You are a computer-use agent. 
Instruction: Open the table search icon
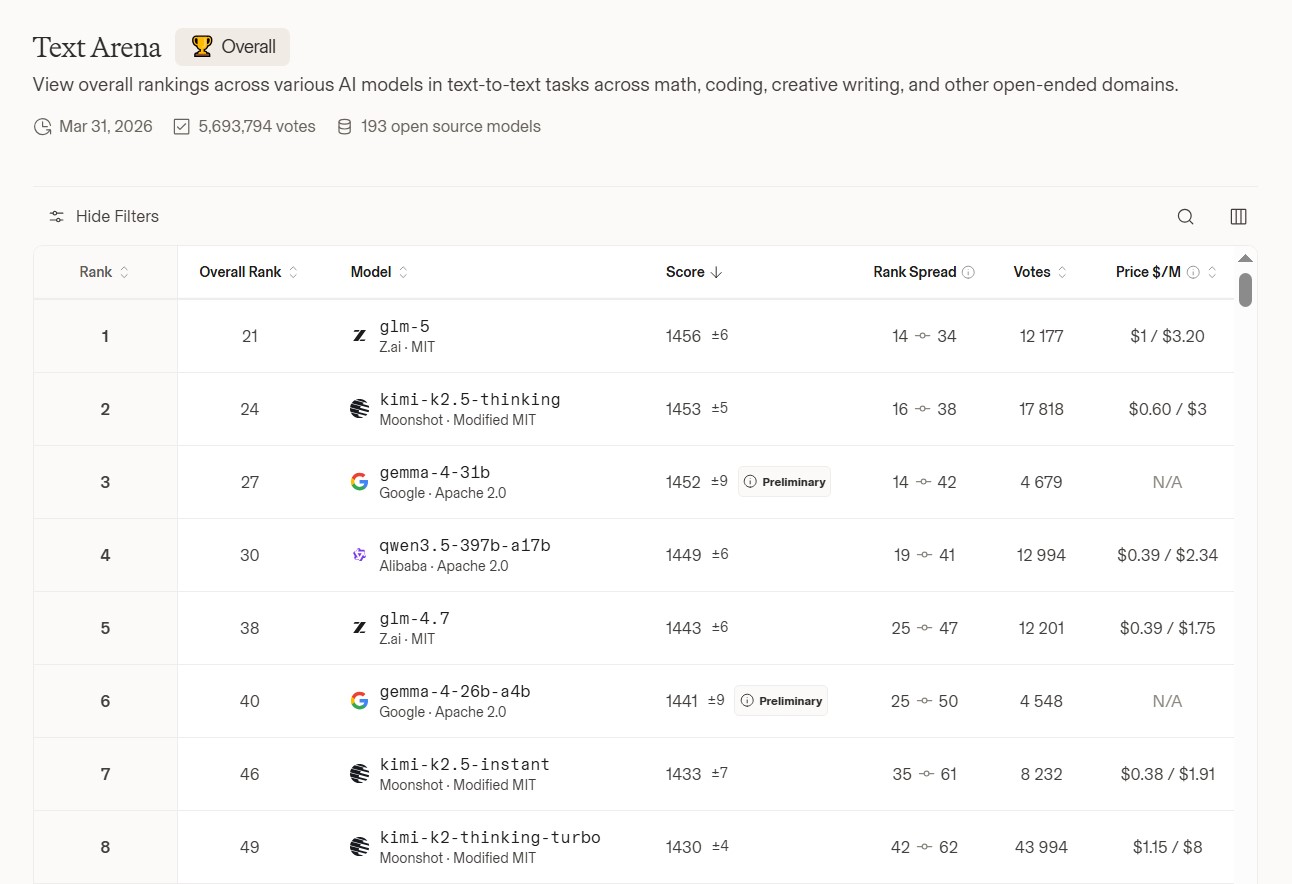point(1185,217)
